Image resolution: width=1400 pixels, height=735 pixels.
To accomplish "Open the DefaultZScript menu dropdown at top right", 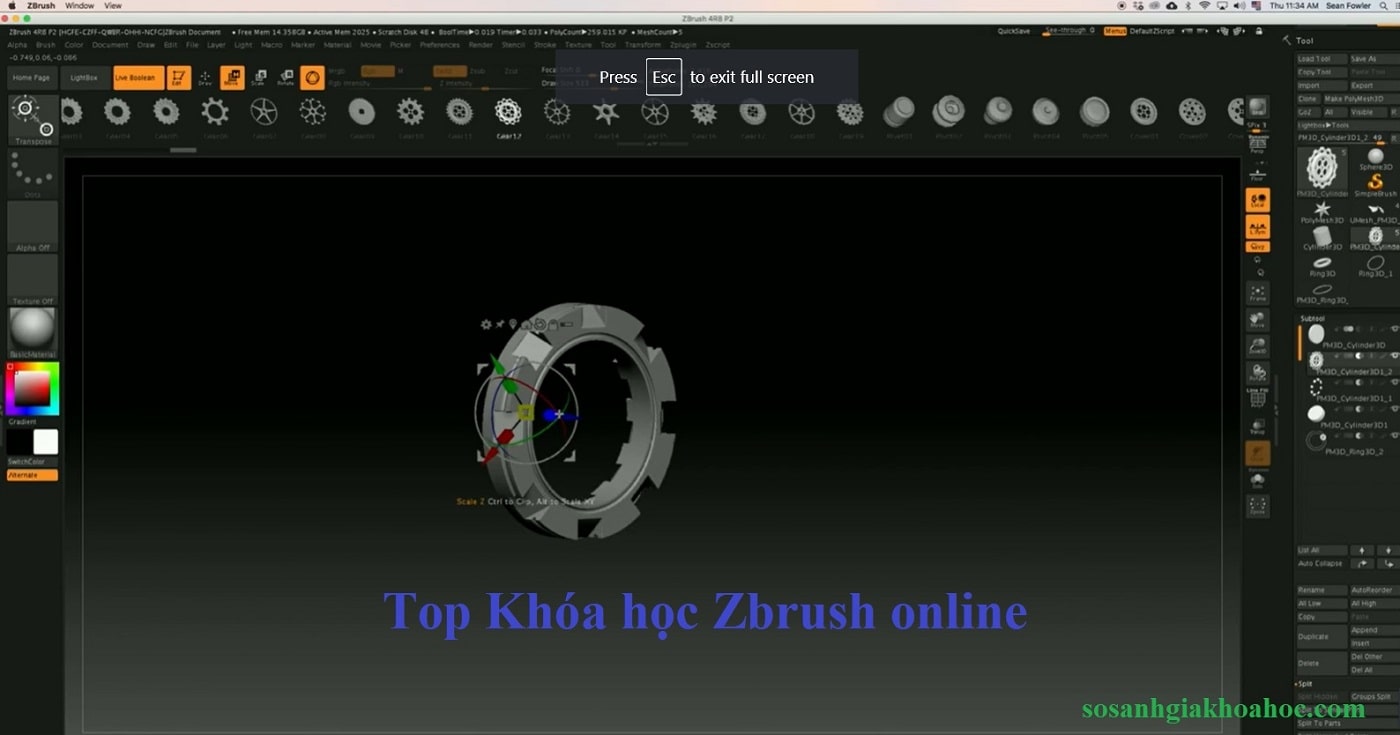I will (1152, 31).
